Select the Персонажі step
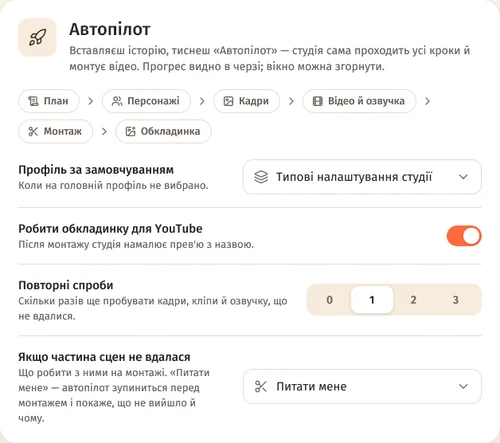500x443 pixels. (x=146, y=101)
